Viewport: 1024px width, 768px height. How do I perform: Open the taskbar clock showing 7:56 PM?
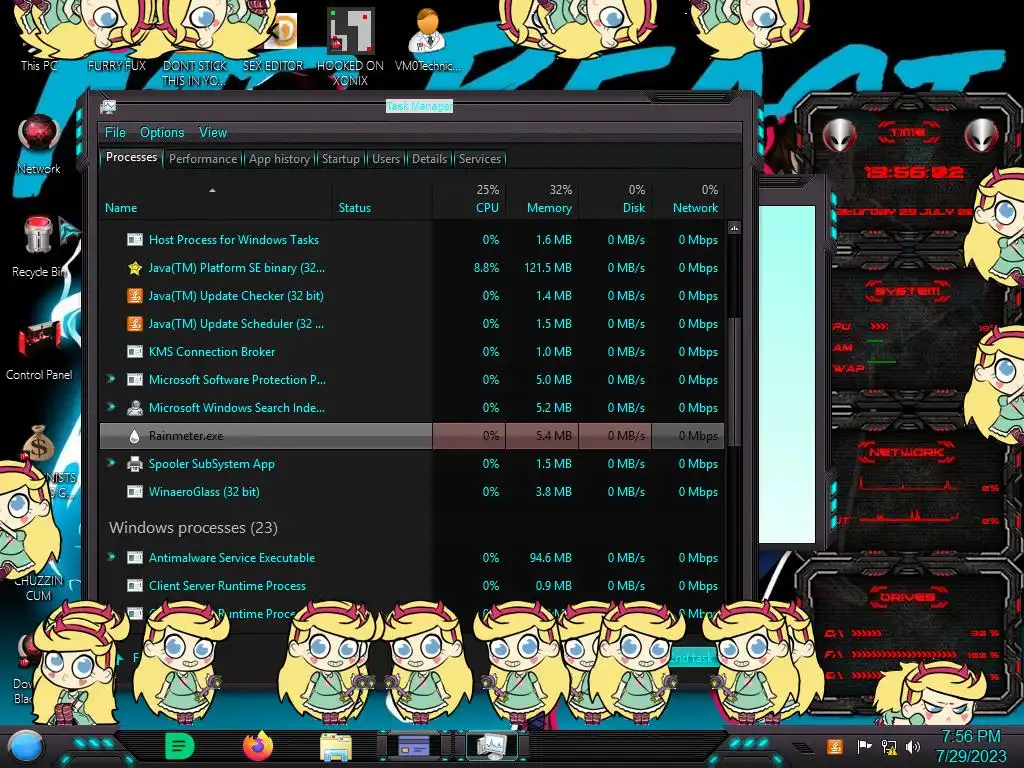click(971, 746)
